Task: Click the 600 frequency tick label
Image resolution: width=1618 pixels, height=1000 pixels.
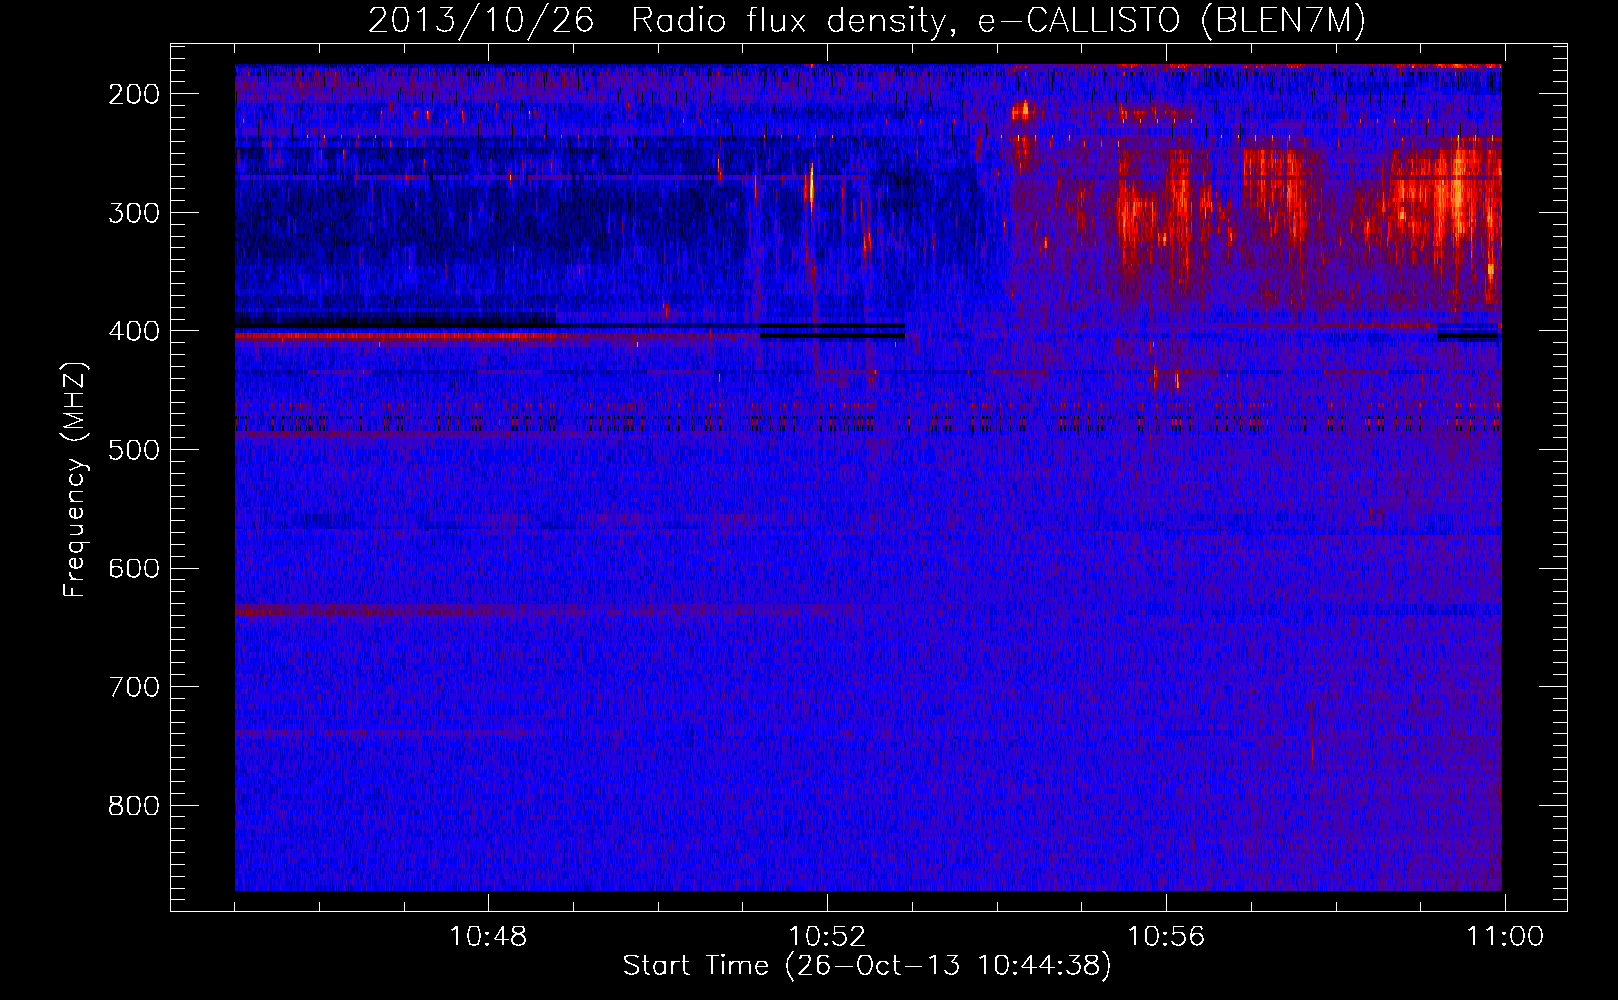Action: coord(133,568)
